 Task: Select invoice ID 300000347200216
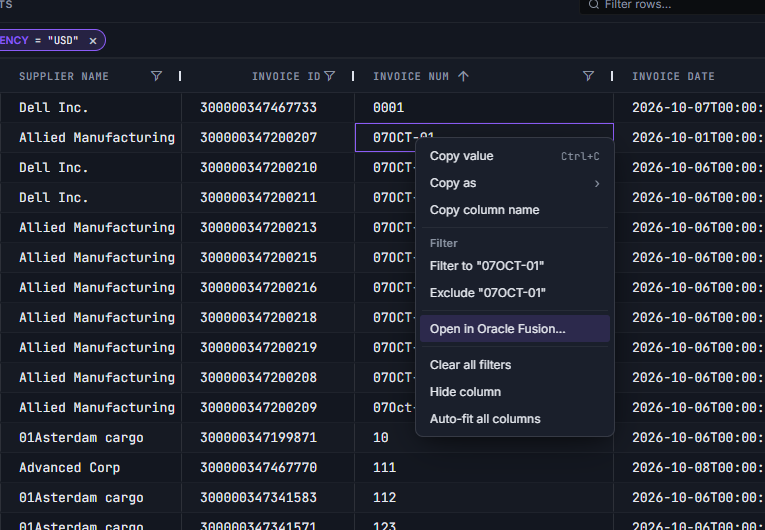[x=268, y=287]
